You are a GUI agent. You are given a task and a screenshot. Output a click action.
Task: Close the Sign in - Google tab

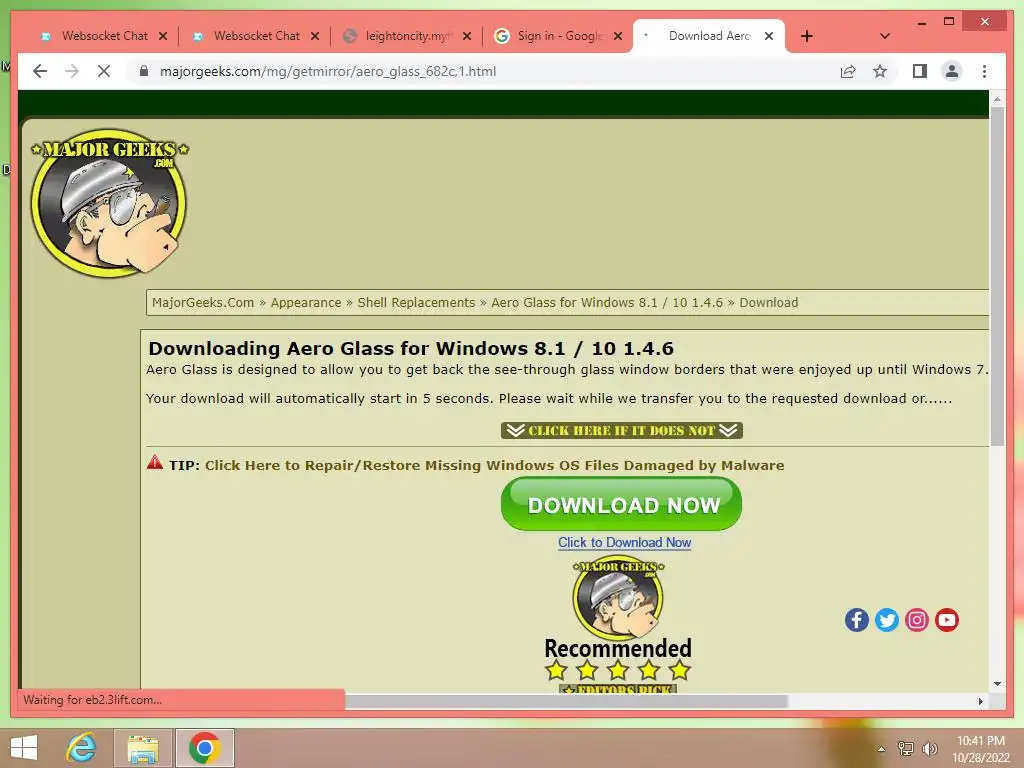click(x=618, y=36)
